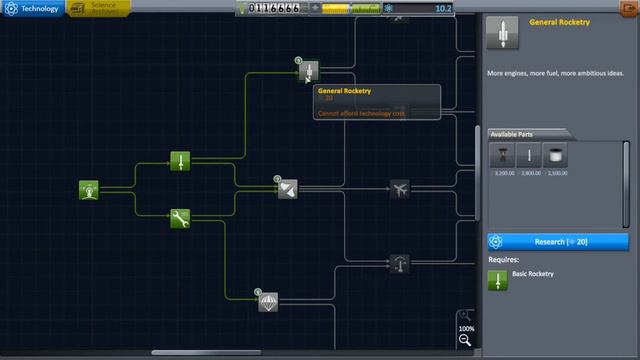
Task: Click the funds counter display
Action: [x=274, y=8]
